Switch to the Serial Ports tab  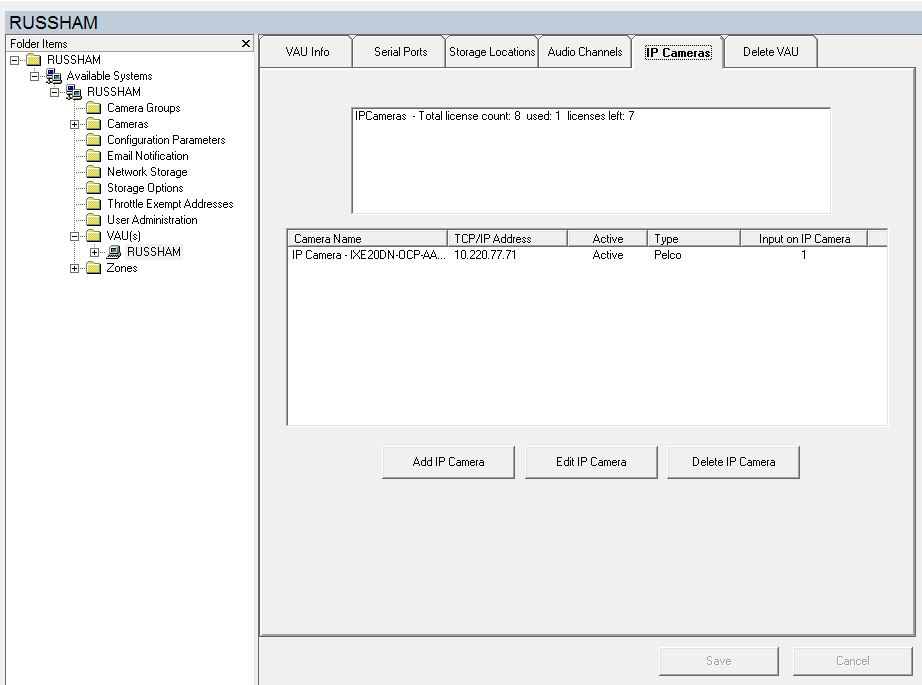pos(398,51)
